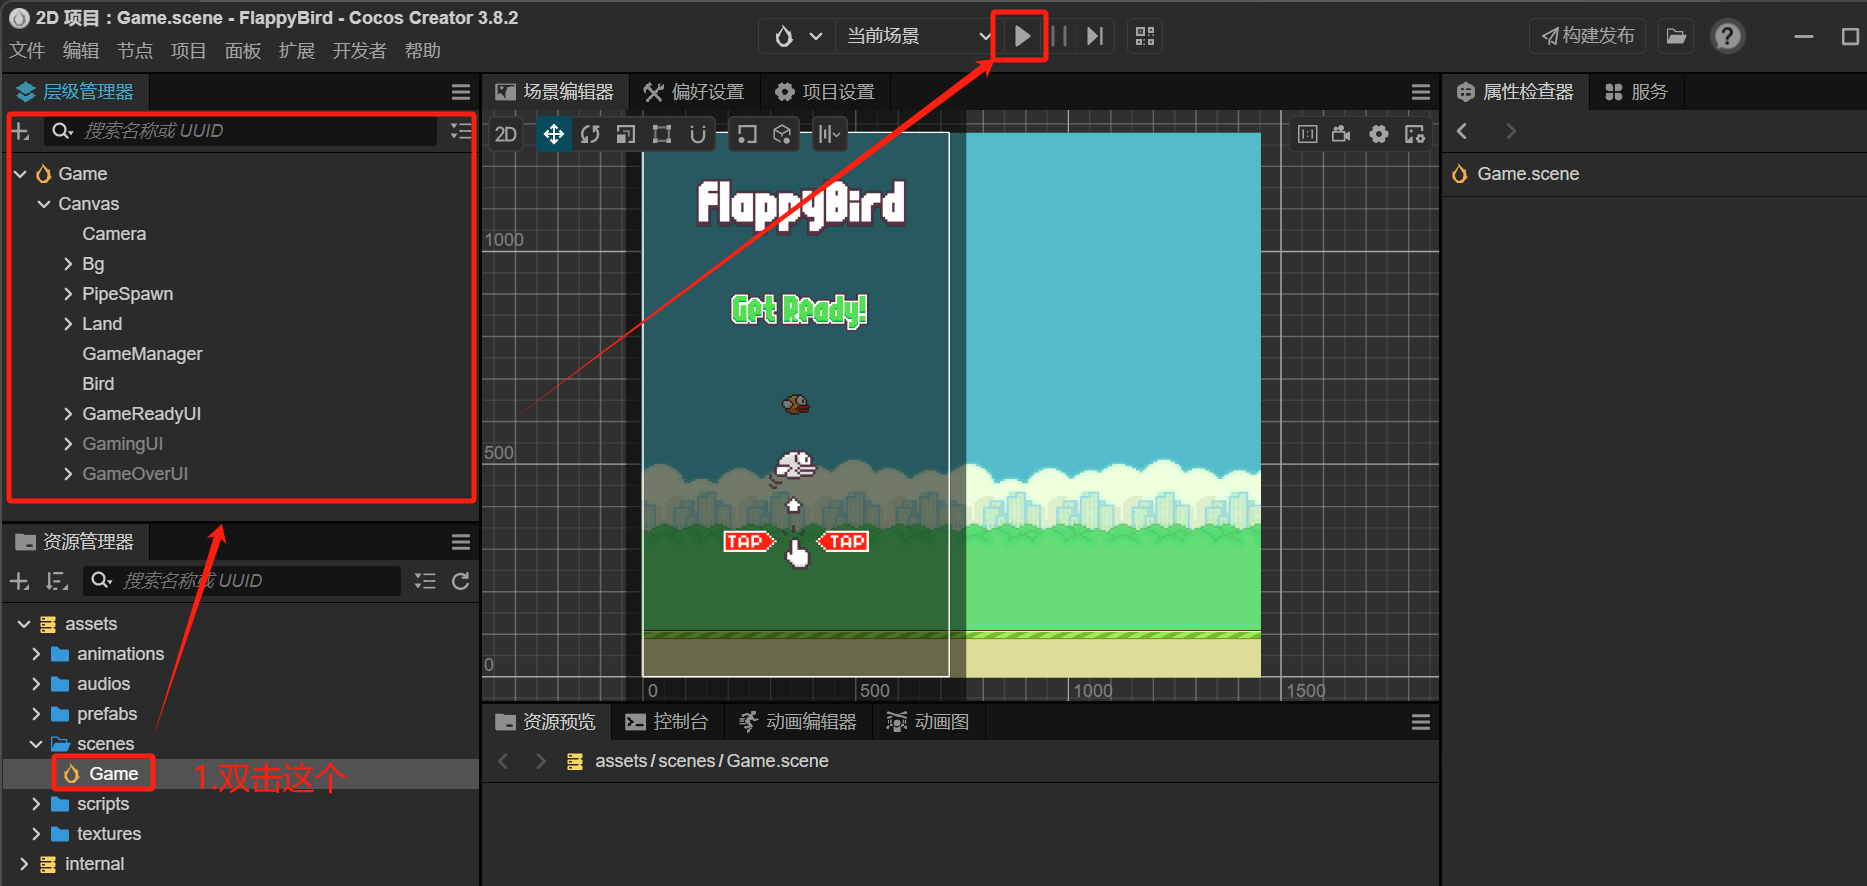This screenshot has height=886, width=1867.
Task: Select the Camera node
Action: pyautogui.click(x=114, y=234)
